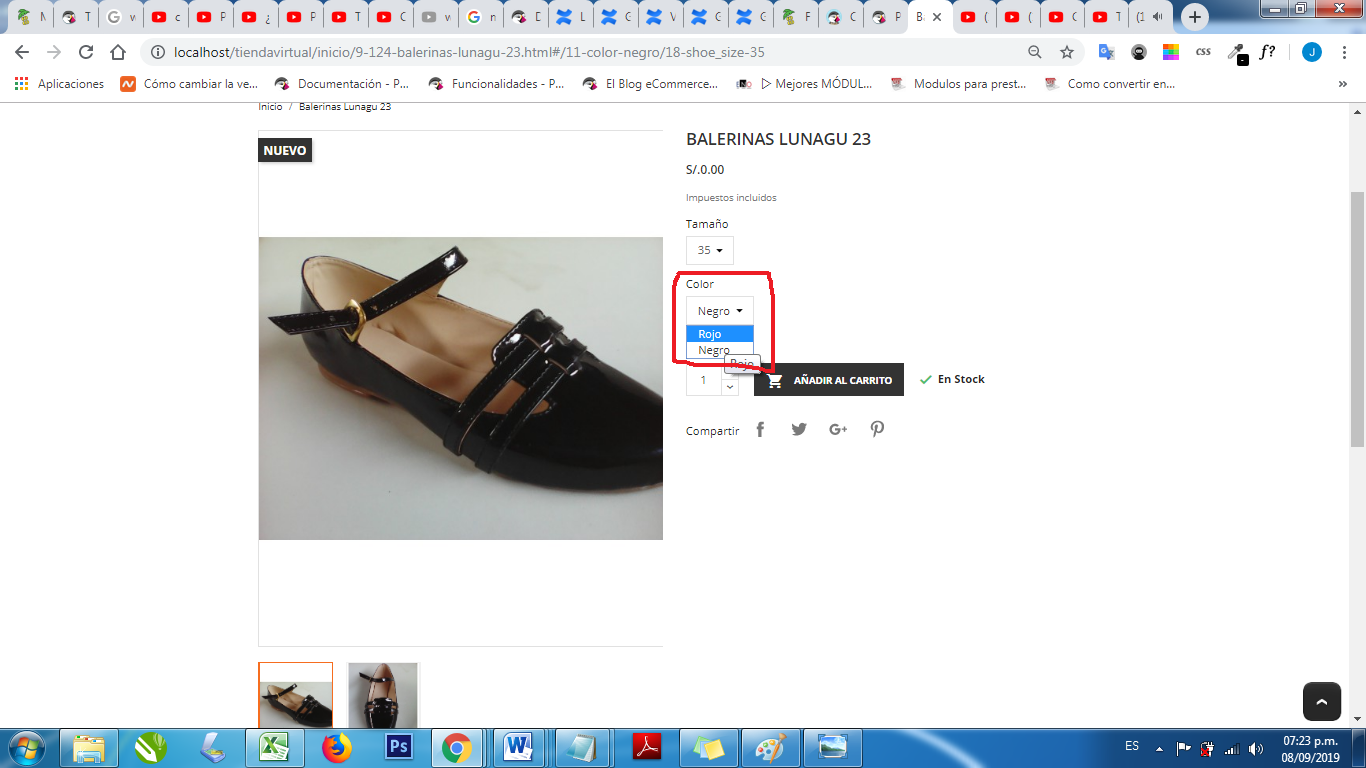Launch Photoshop from the taskbar
1366x768 pixels.
tap(399, 747)
